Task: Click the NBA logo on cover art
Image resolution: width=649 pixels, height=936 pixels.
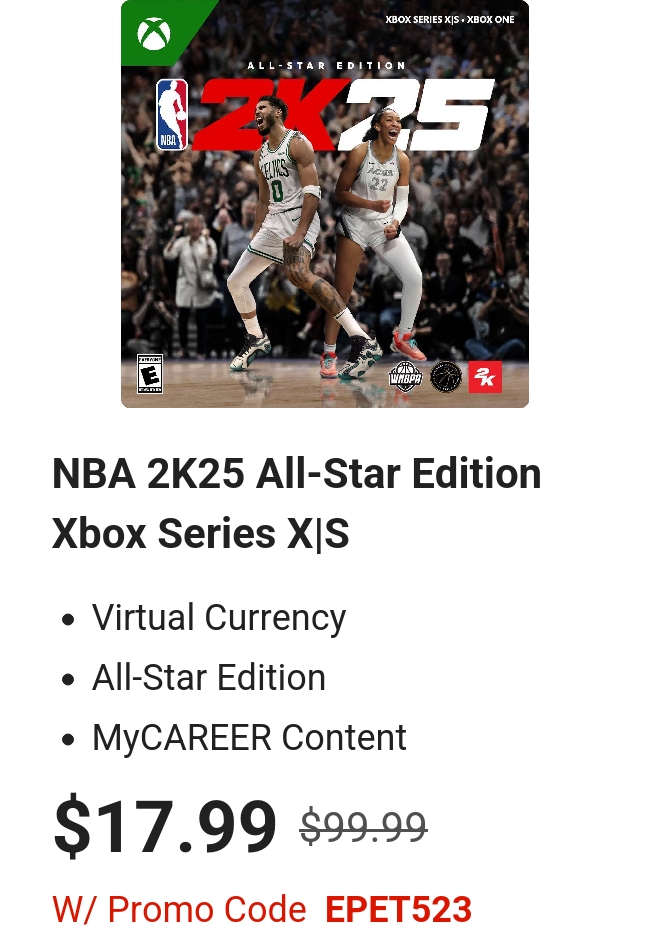Action: 171,114
